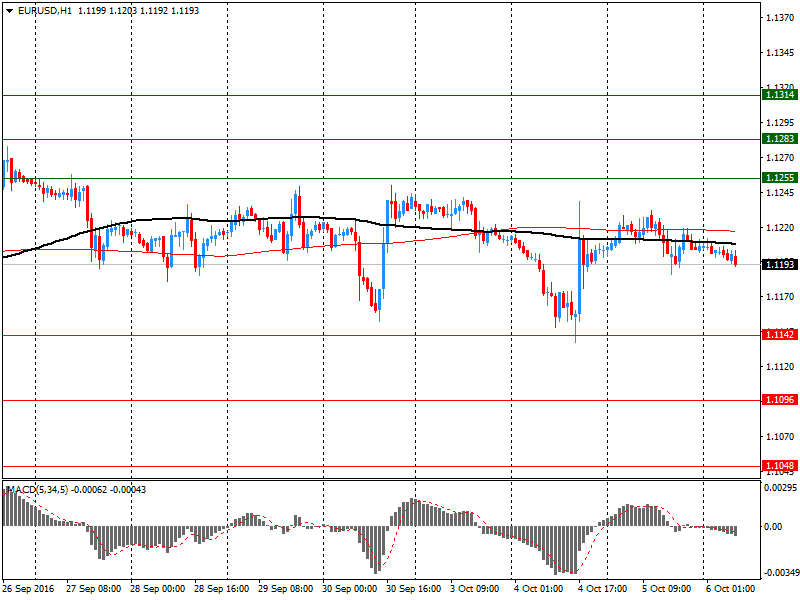Select the 1.1295 price axis value
Image resolution: width=800 pixels, height=600 pixels.
click(780, 122)
